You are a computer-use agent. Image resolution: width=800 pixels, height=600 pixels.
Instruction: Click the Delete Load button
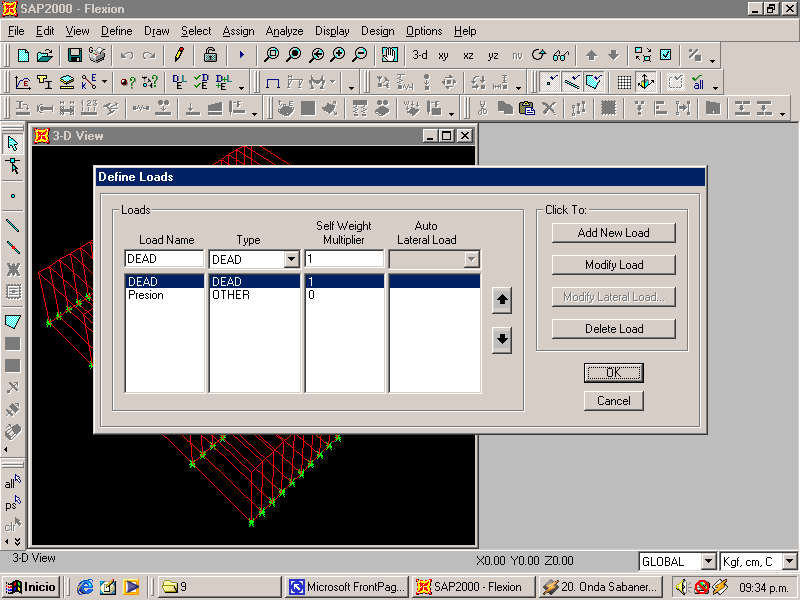pyautogui.click(x=614, y=329)
